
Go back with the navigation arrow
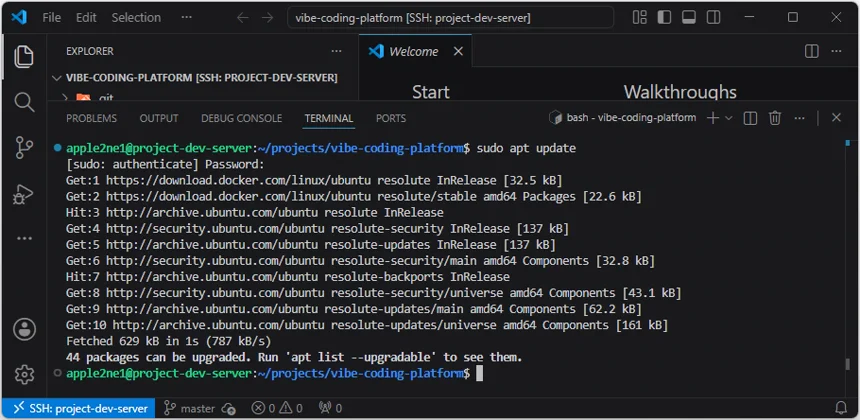[242, 18]
